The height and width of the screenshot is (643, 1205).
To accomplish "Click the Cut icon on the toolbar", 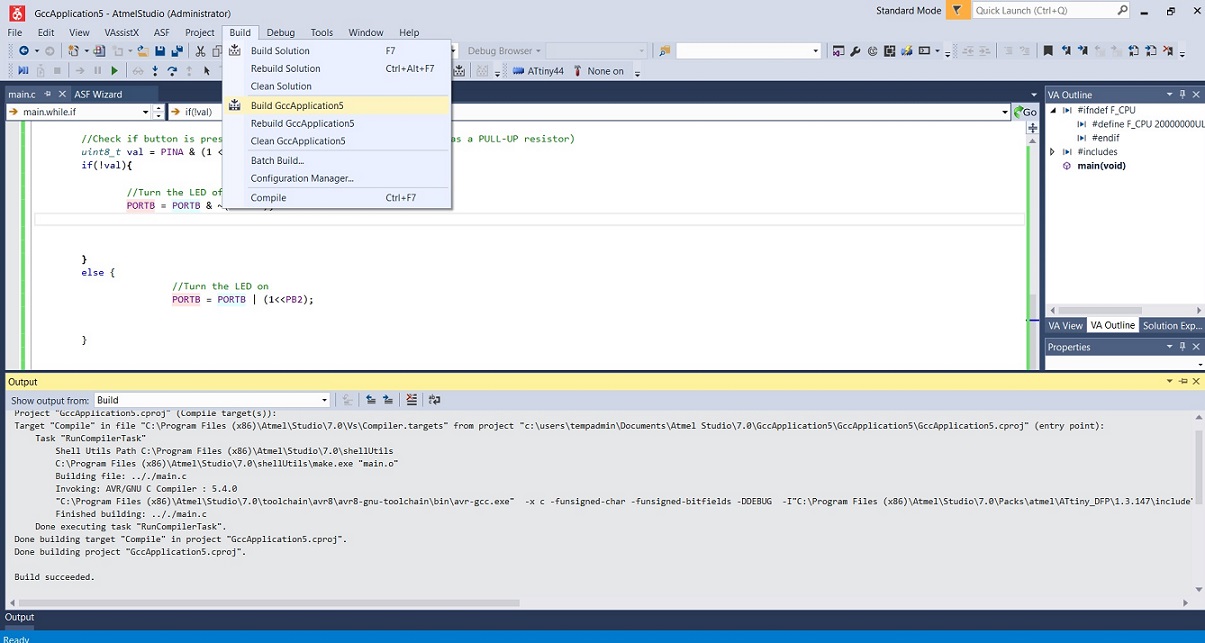I will pyautogui.click(x=201, y=50).
